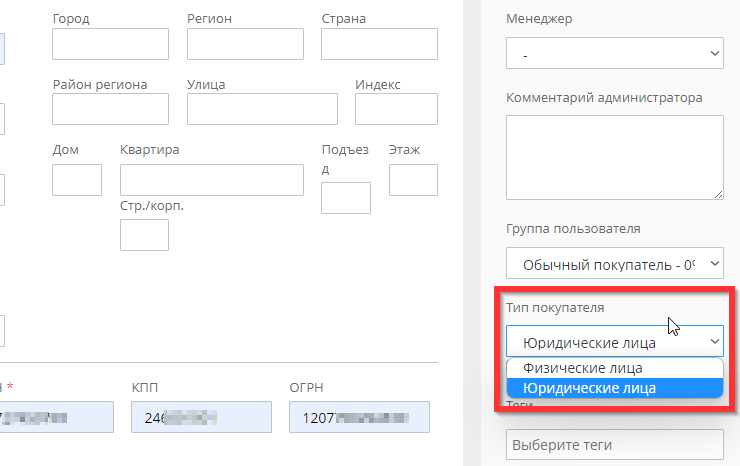Focus the Страна text field

pos(379,45)
